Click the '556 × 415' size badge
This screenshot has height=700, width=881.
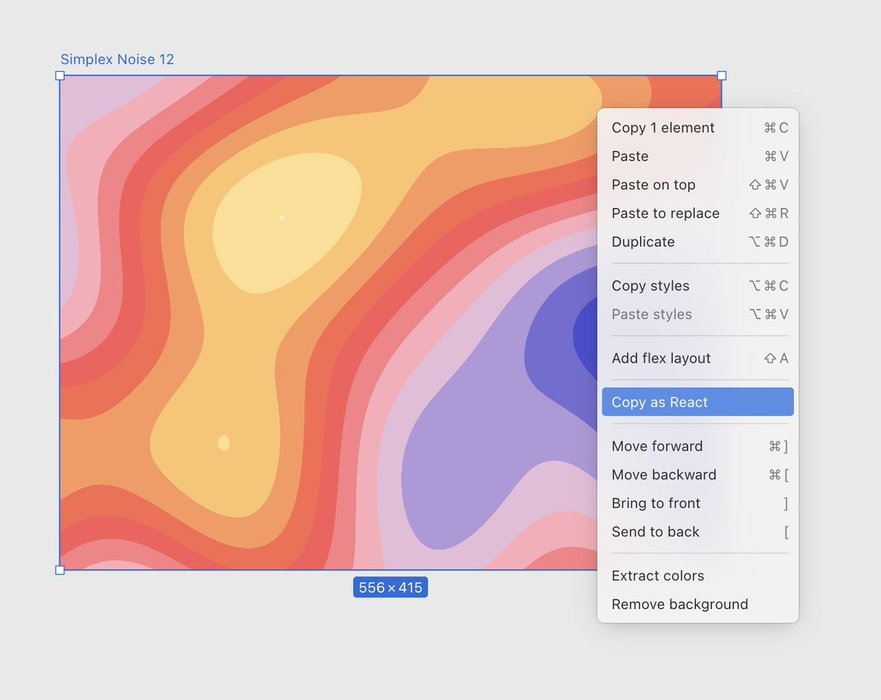(390, 588)
